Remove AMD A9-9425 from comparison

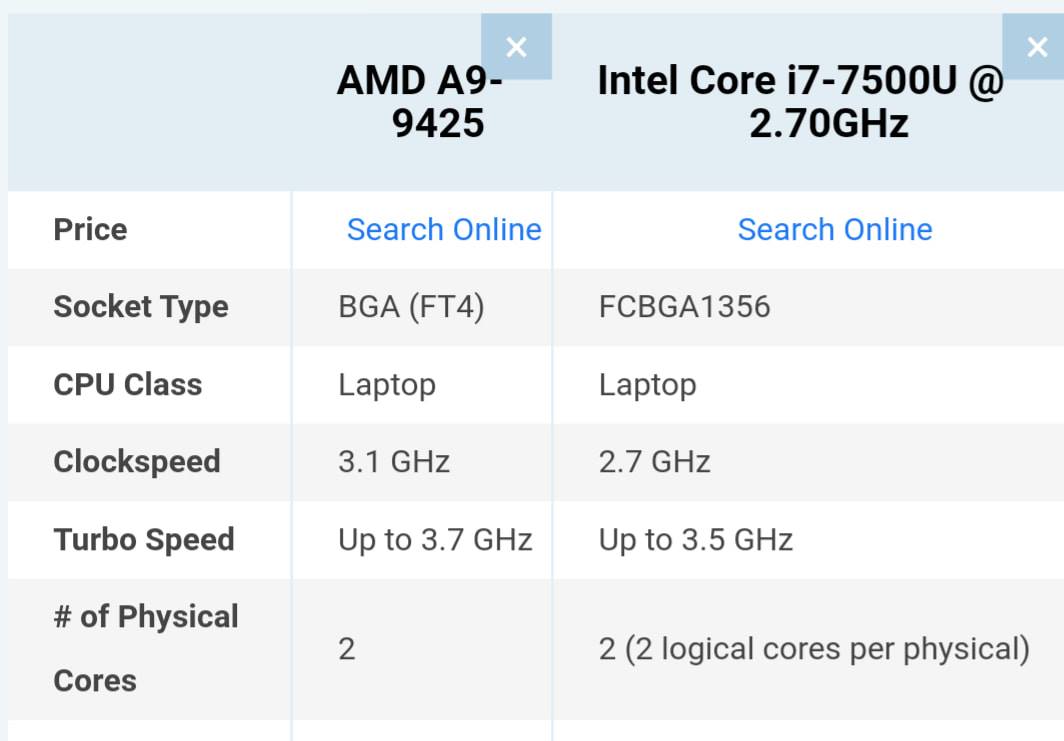point(516,47)
